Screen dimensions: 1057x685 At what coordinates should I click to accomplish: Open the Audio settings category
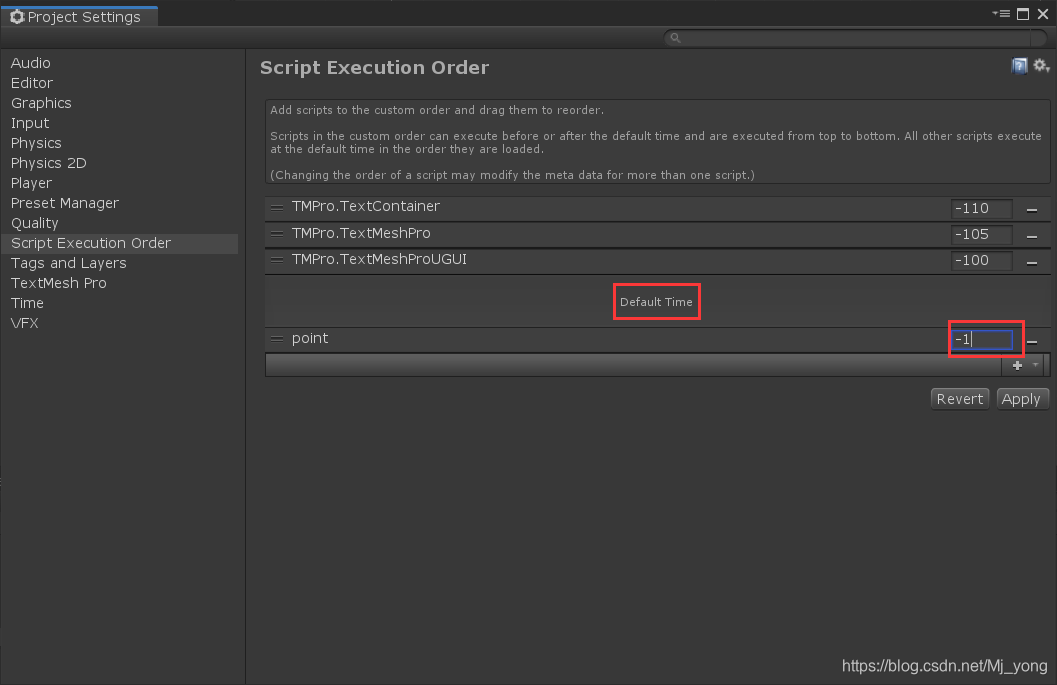[x=31, y=63]
